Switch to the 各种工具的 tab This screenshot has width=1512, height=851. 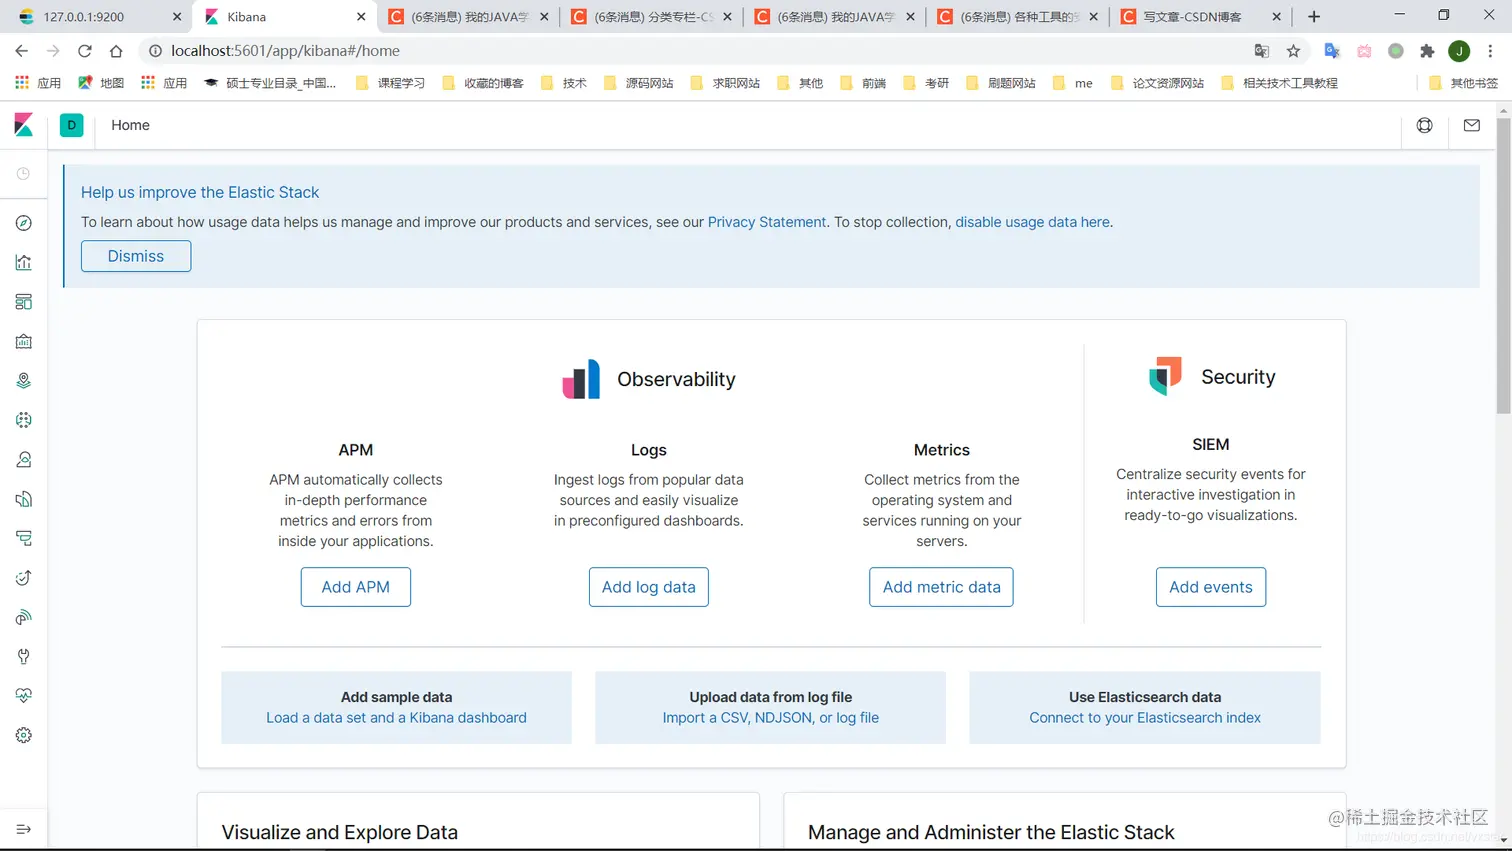[1017, 17]
